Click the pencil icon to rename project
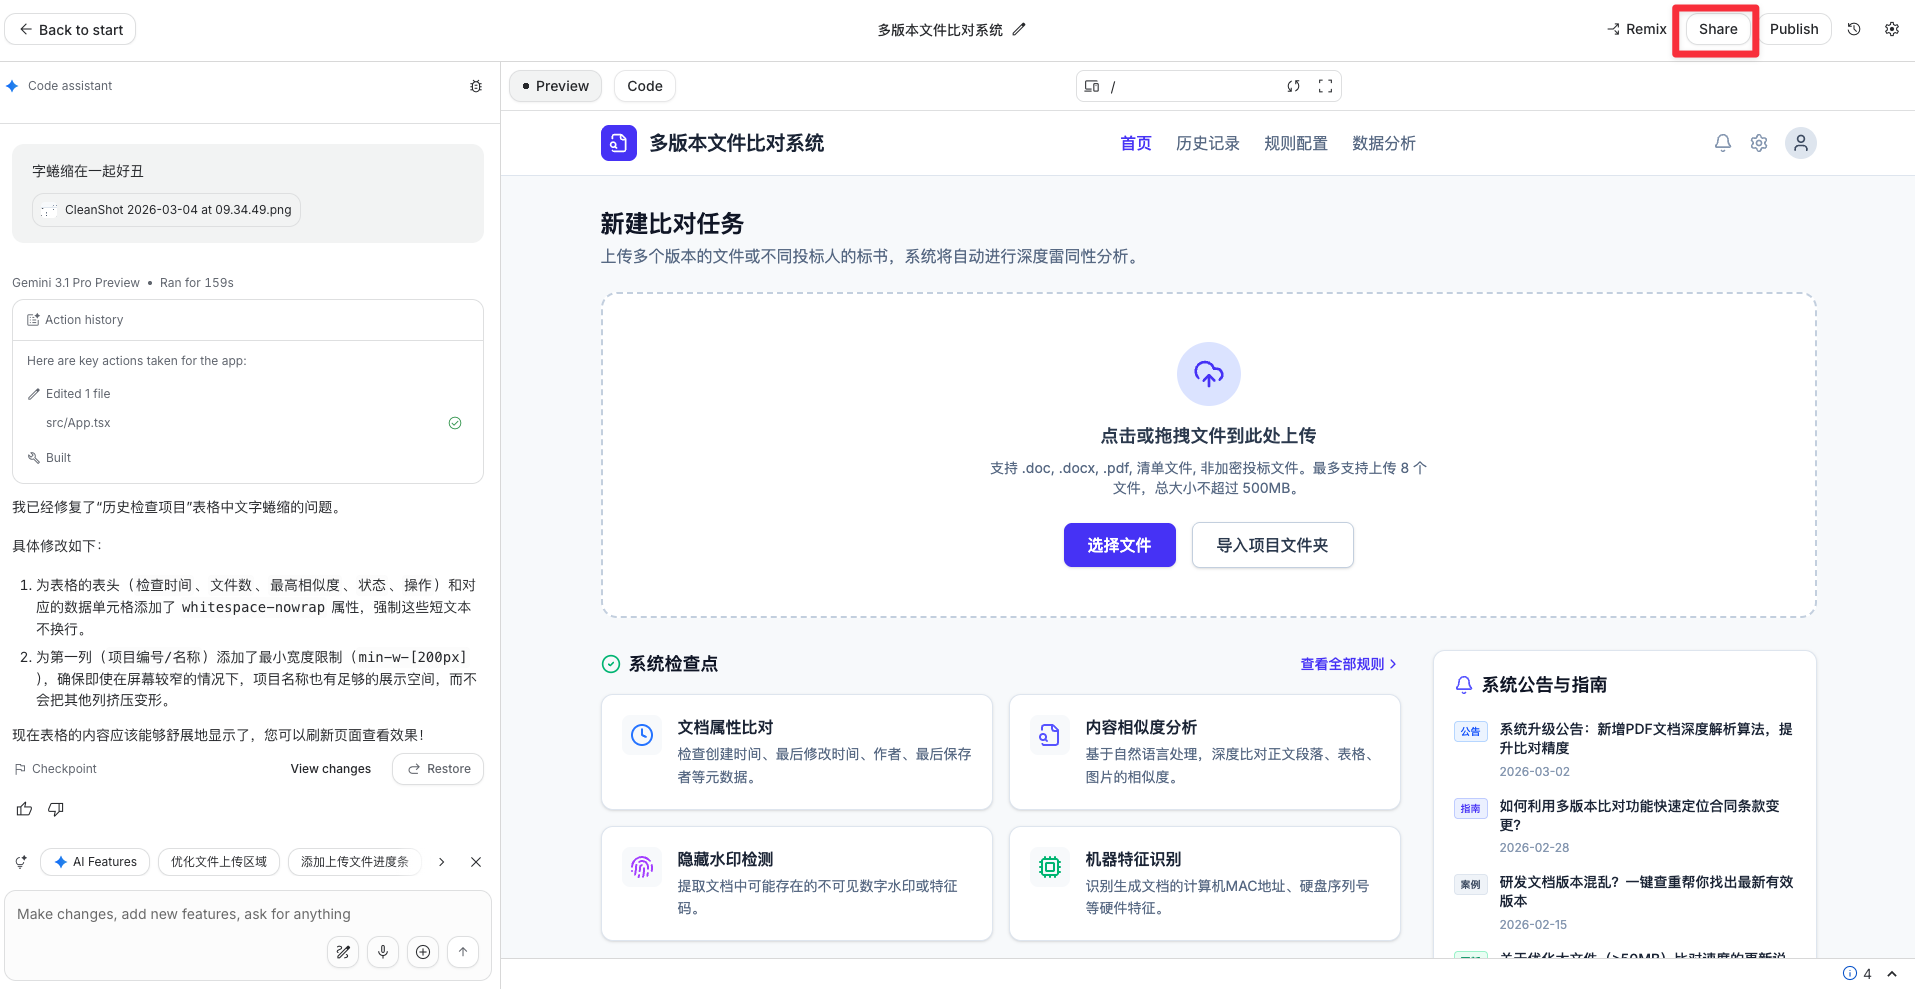The height and width of the screenshot is (989, 1915). [x=1019, y=30]
